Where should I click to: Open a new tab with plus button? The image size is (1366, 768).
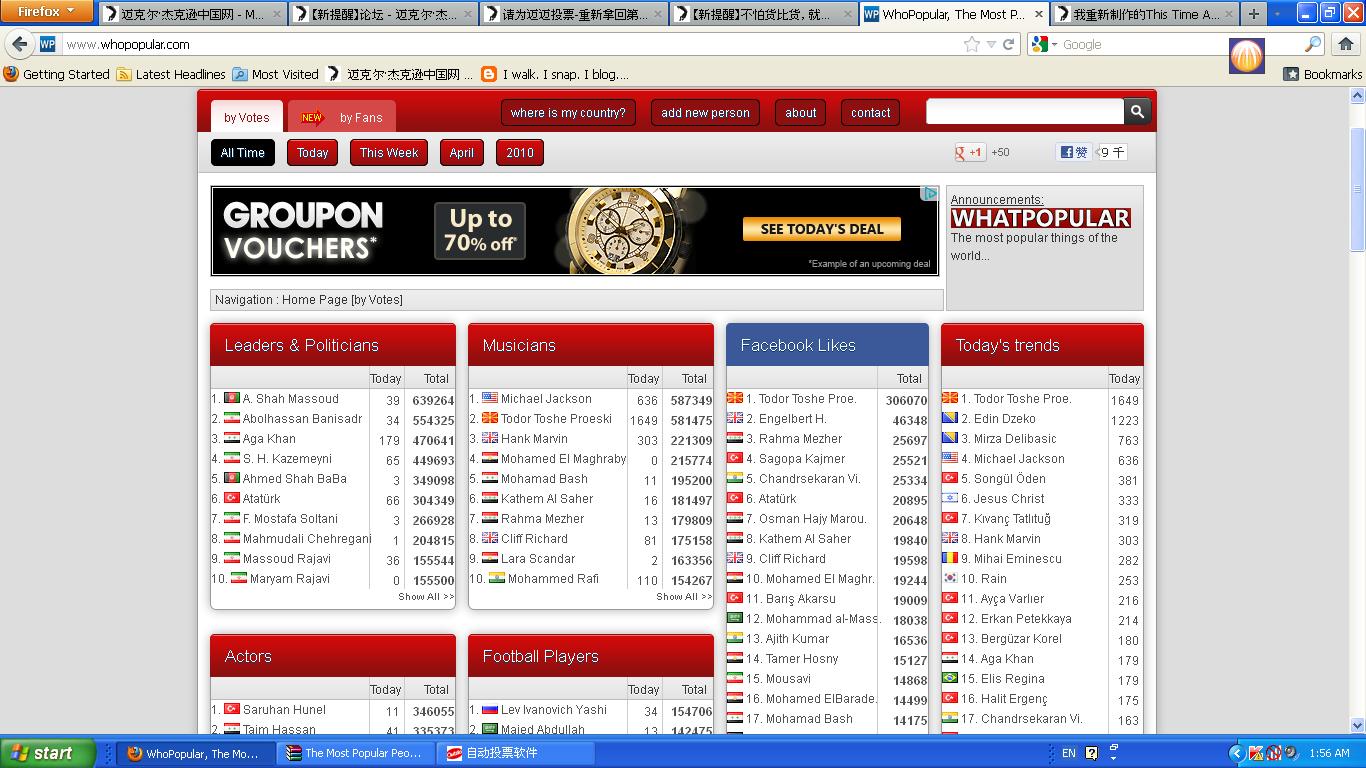pyautogui.click(x=1254, y=14)
